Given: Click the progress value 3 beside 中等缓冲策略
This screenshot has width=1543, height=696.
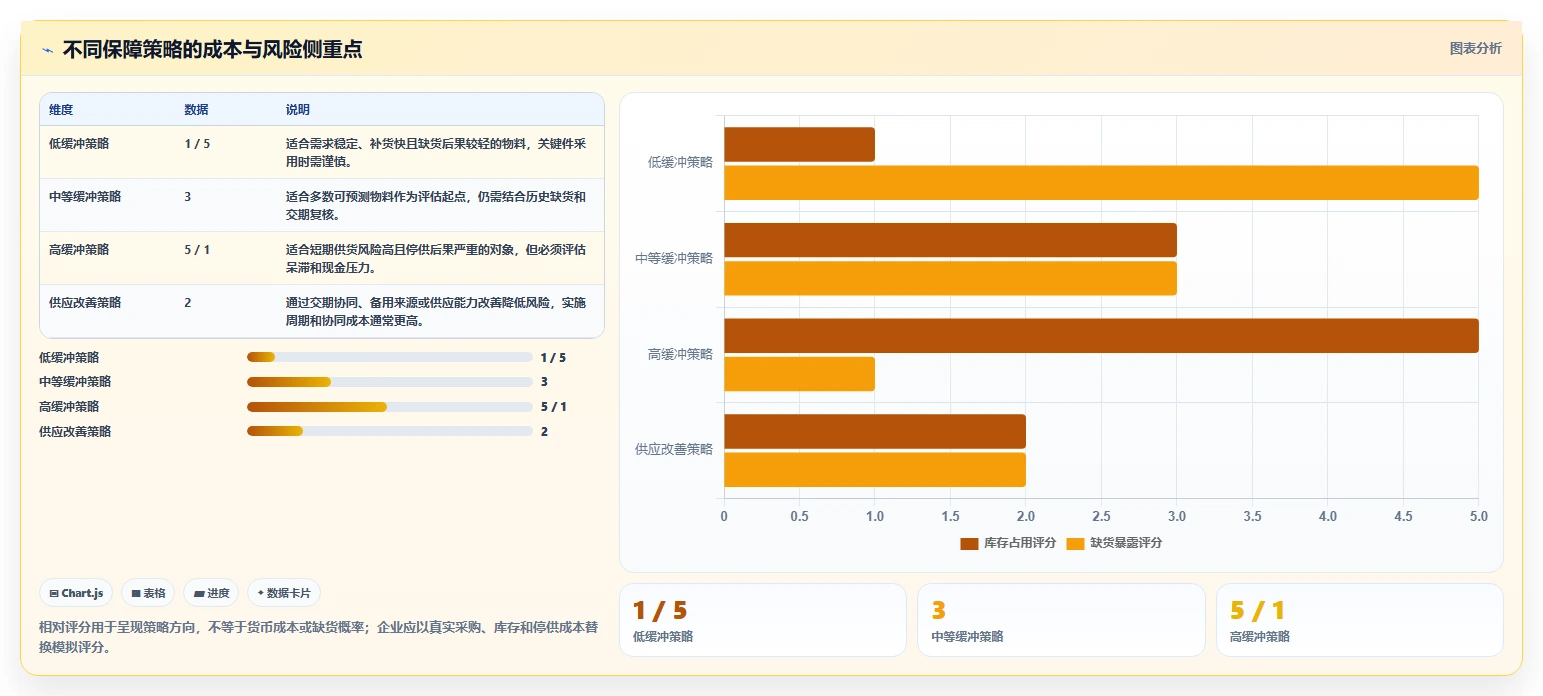Looking at the screenshot, I should tap(544, 382).
